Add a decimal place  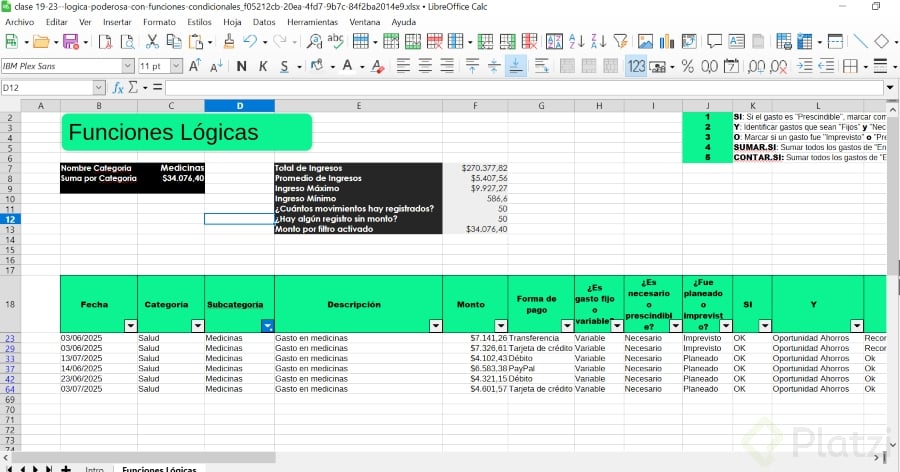[757, 66]
